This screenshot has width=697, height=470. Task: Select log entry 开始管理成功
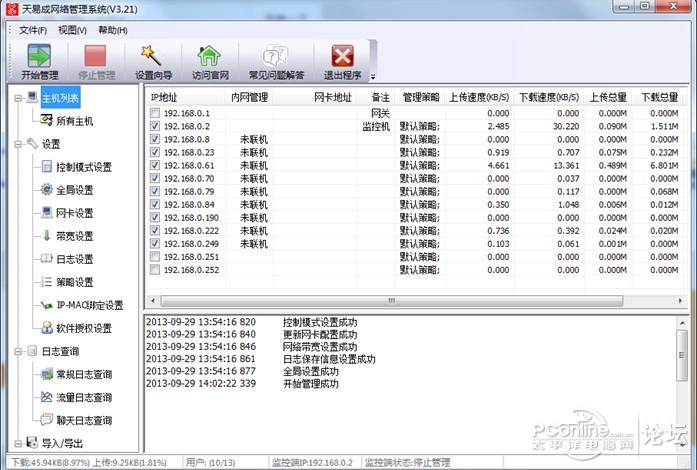pyautogui.click(x=311, y=384)
